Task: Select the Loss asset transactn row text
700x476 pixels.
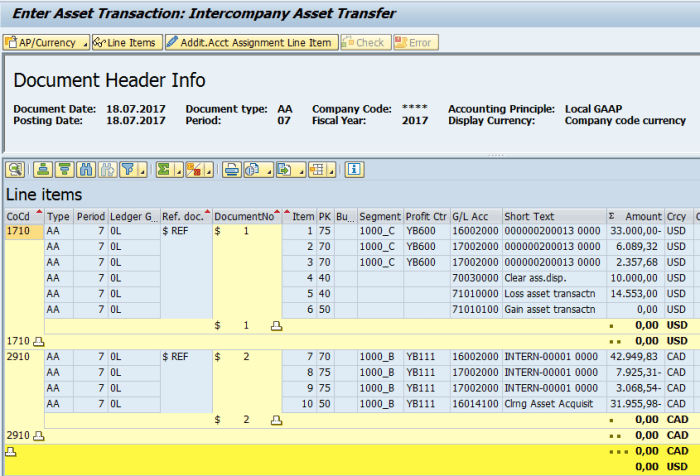Action: coord(551,294)
